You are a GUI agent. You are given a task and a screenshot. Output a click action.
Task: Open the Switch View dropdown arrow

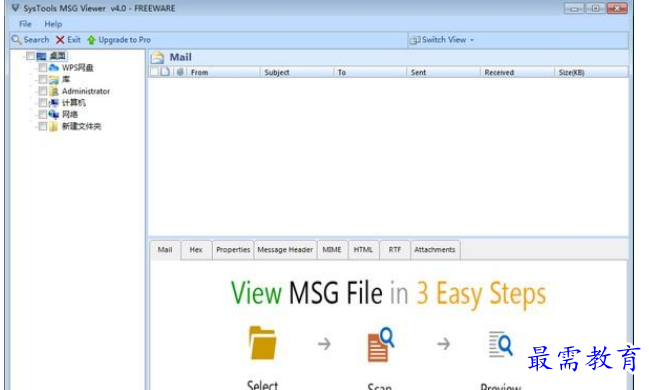(472, 40)
